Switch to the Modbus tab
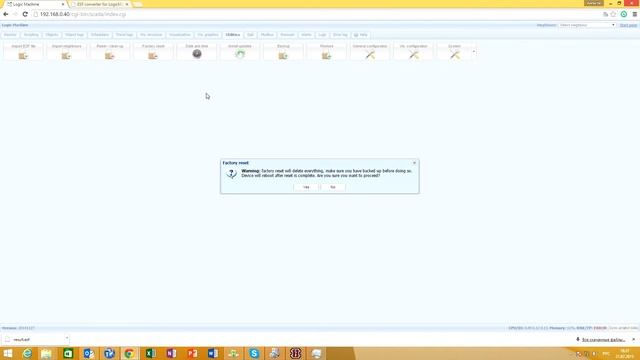The image size is (640, 360). click(267, 35)
